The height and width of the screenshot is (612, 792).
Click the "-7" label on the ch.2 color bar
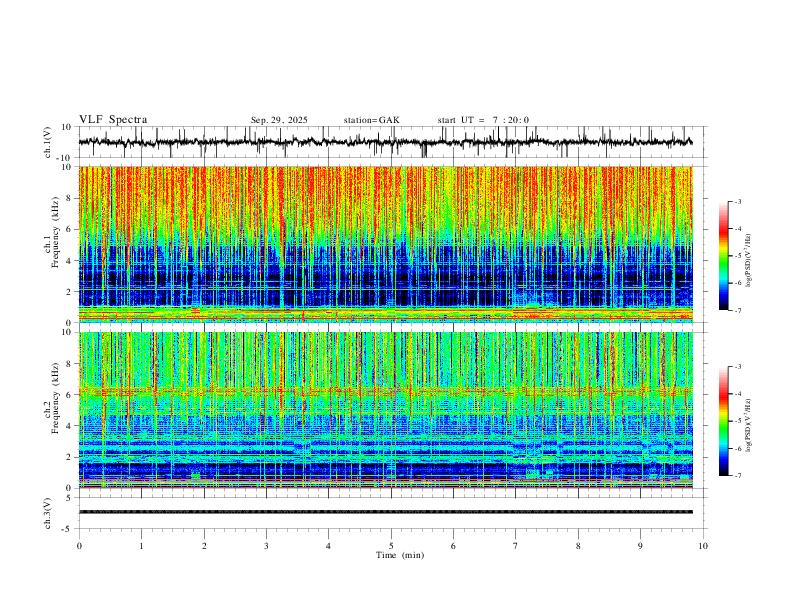738,476
